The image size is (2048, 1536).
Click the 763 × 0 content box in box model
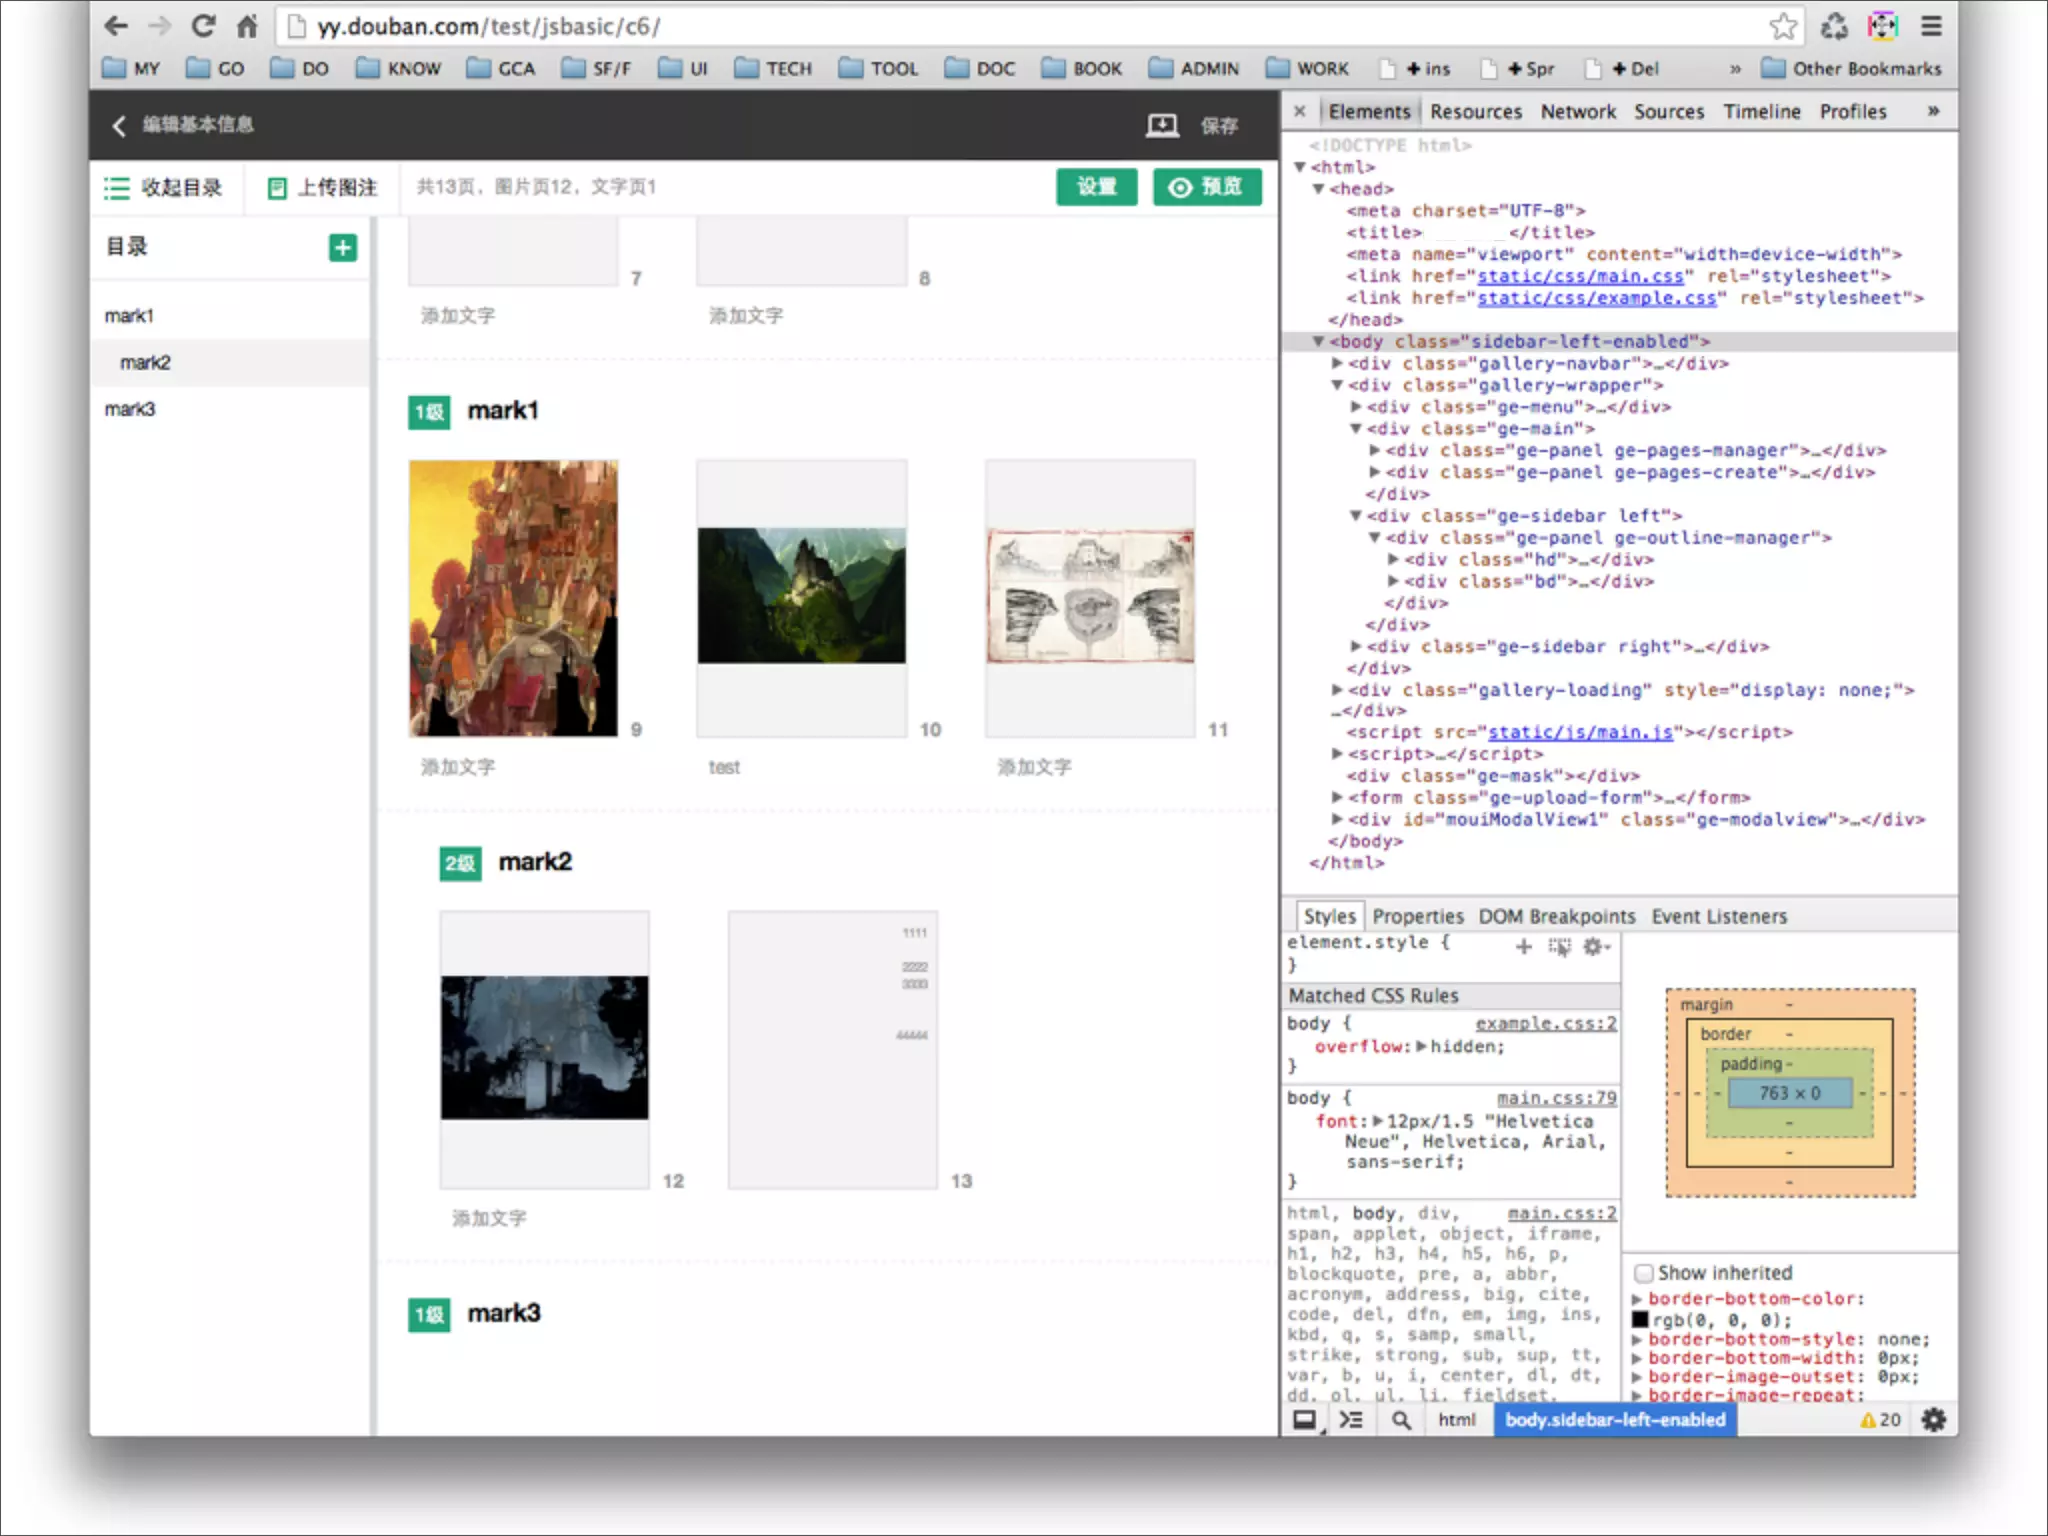(1790, 1093)
